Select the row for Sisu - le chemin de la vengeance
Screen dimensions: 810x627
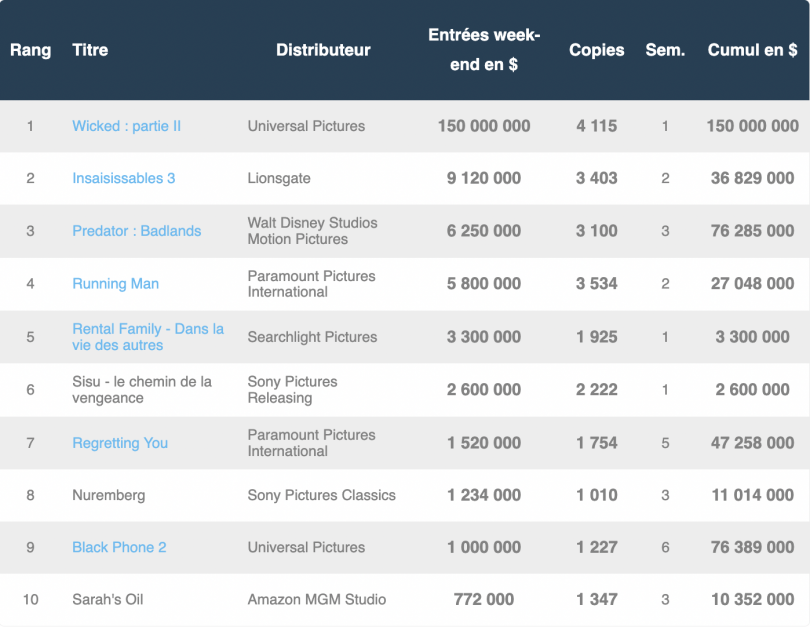(140, 390)
